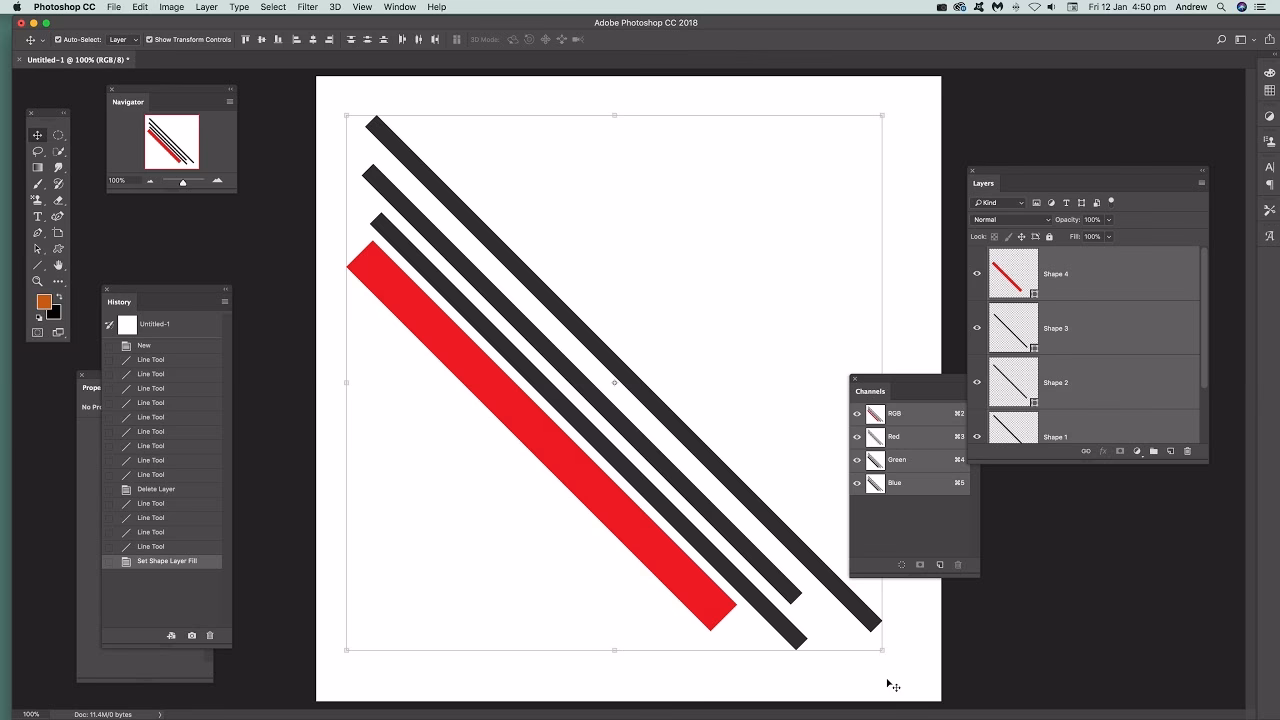Viewport: 1280px width, 720px height.
Task: Hide the Shape 4 layer
Action: [977, 273]
